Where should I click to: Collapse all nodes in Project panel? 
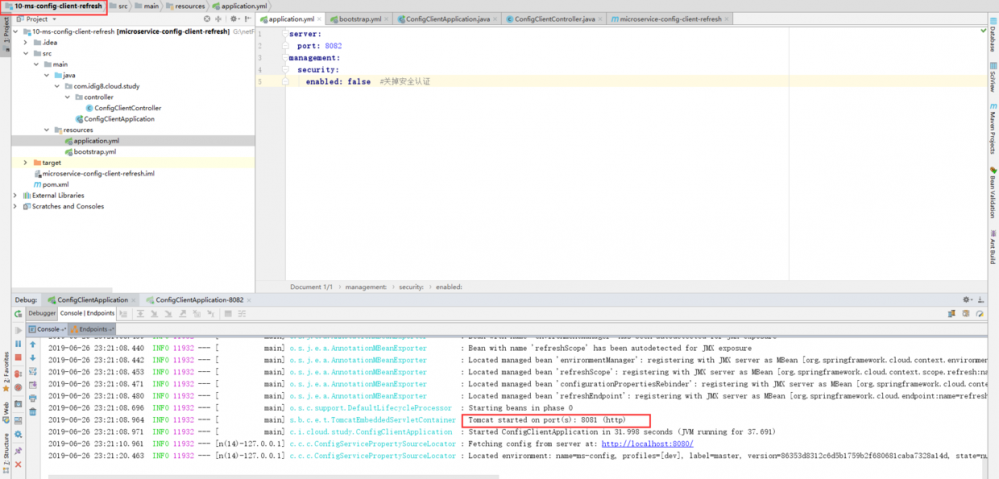coord(219,19)
